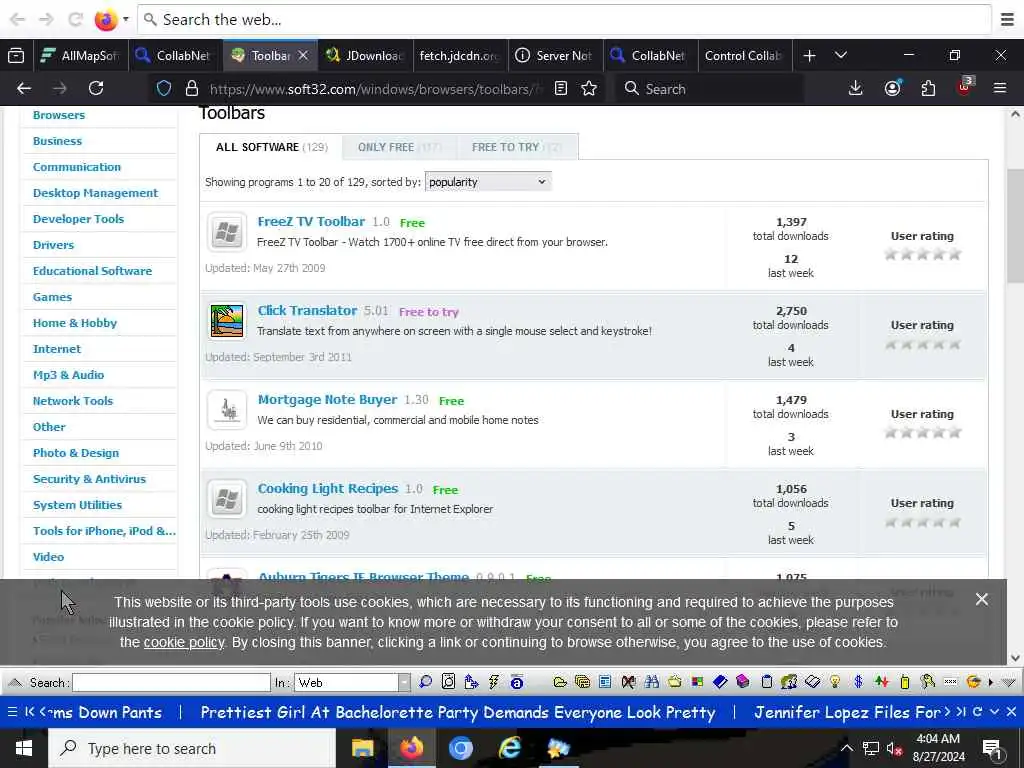The width and height of the screenshot is (1024, 768).
Task: Click the page vertical scrollbar thumb
Action: pyautogui.click(x=1015, y=225)
